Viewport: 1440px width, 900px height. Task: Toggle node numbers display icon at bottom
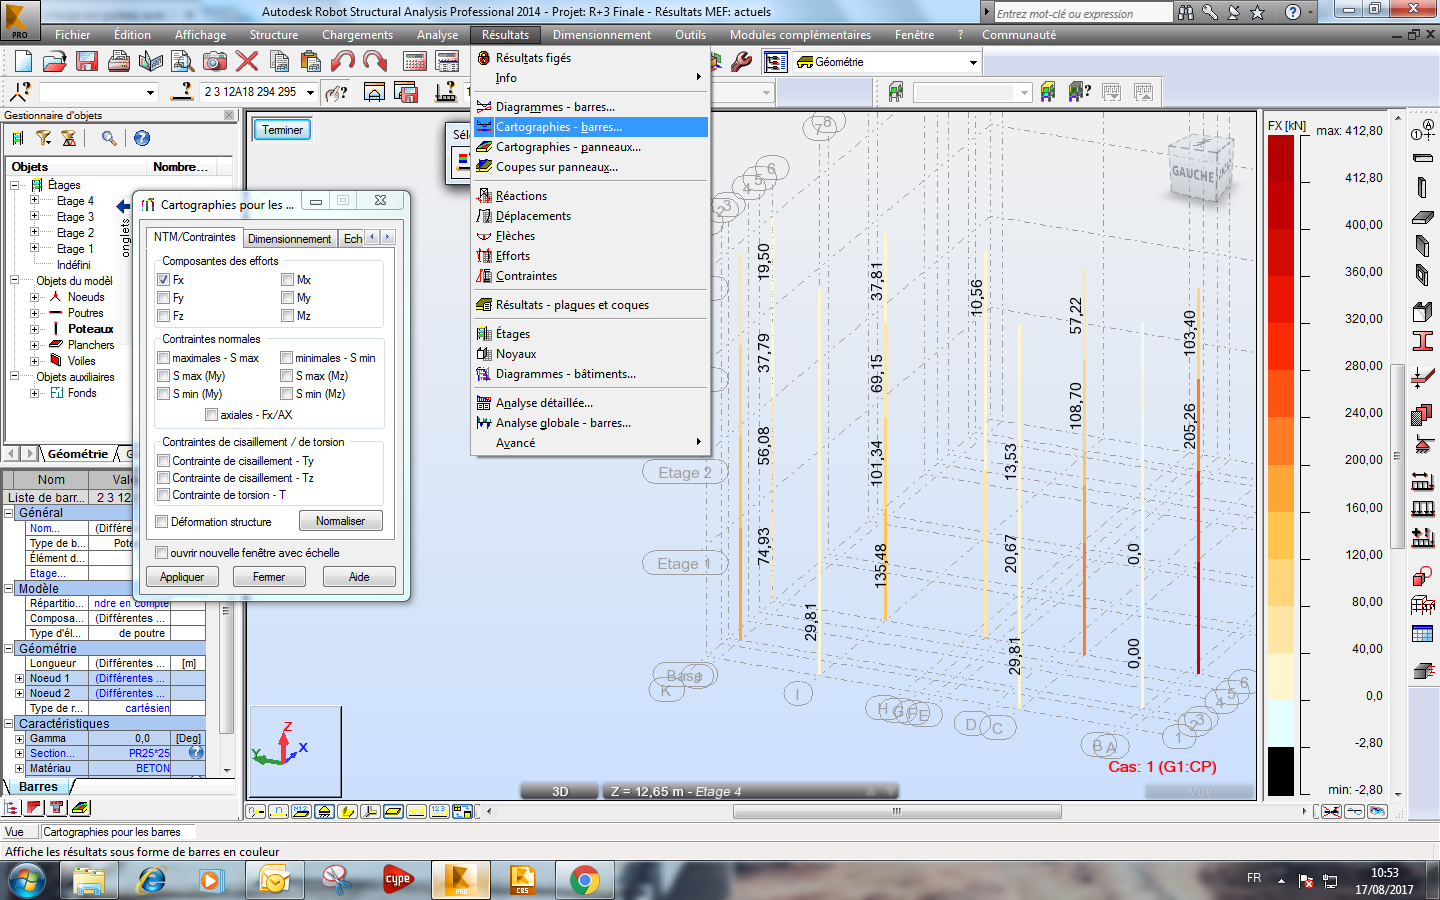coord(256,811)
